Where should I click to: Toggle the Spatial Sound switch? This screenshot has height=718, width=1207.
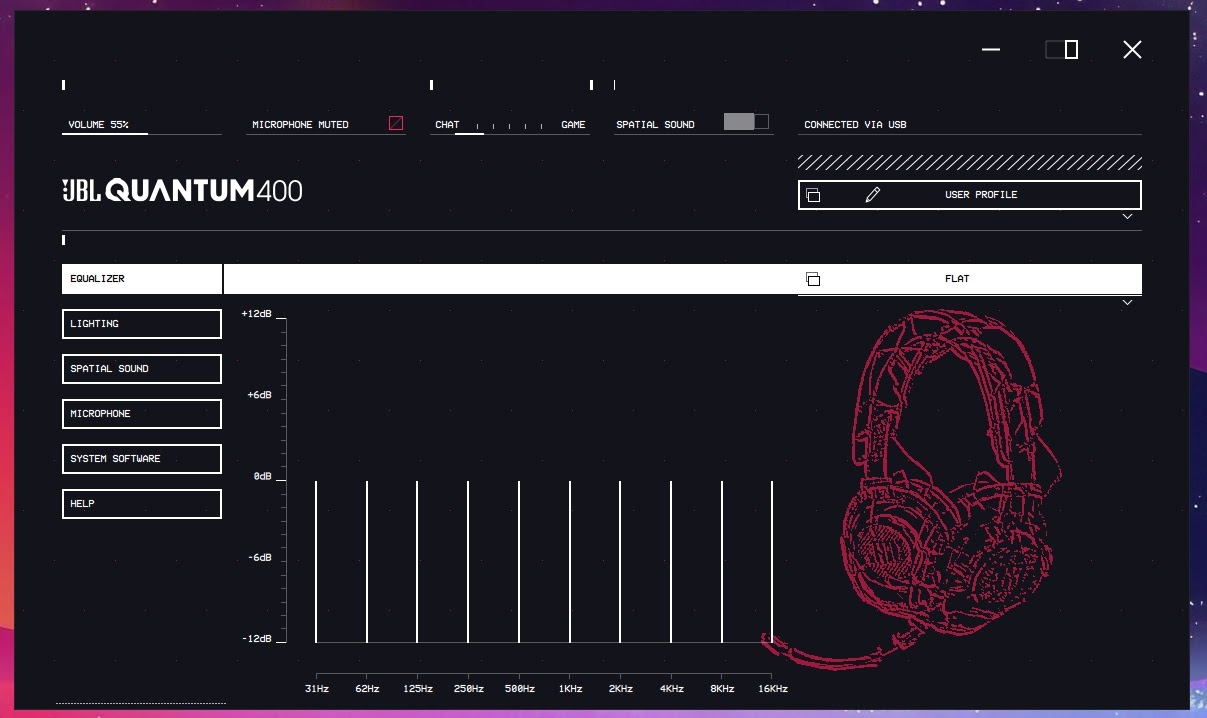coord(746,122)
